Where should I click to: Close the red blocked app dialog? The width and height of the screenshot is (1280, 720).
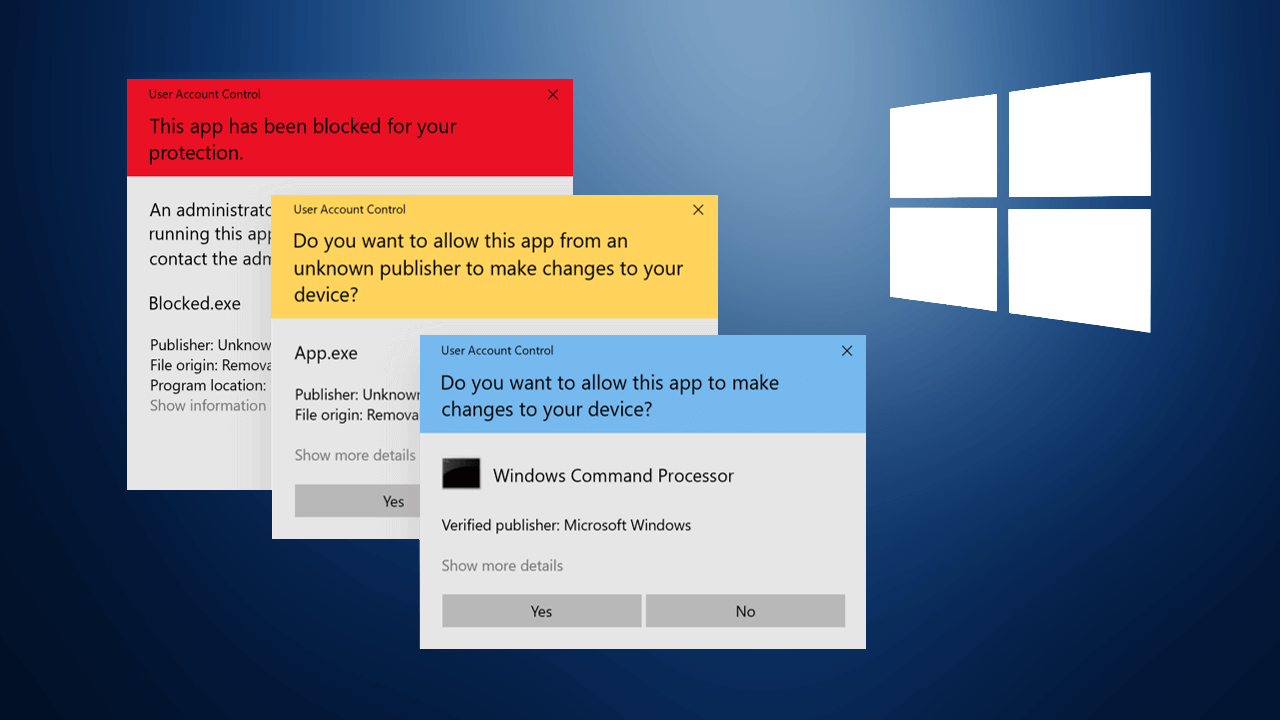(x=553, y=95)
